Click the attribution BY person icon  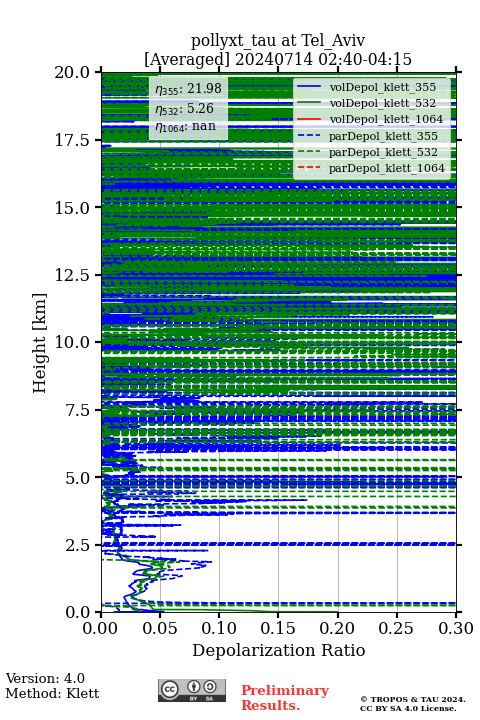194,687
